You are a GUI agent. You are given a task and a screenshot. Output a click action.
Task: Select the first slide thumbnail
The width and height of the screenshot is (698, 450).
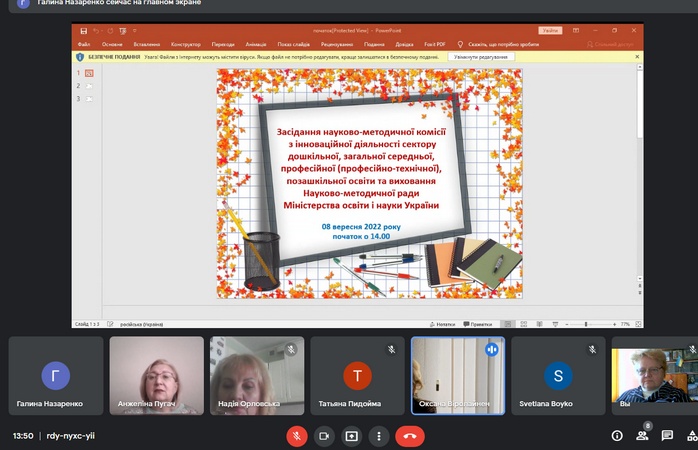(x=89, y=73)
